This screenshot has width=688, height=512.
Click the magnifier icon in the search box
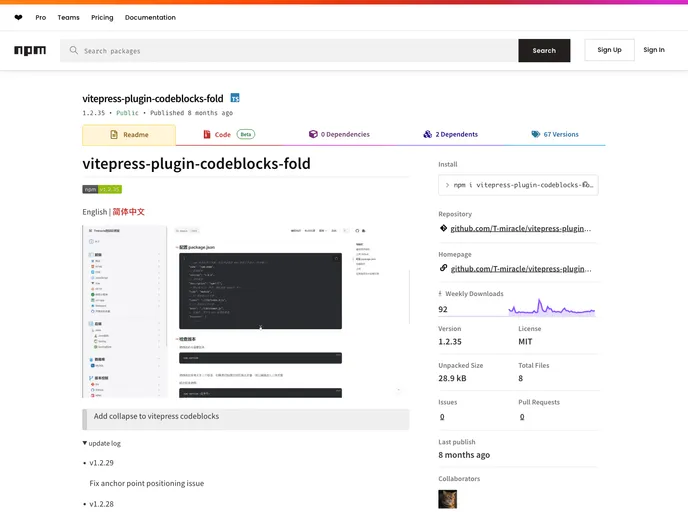tap(74, 50)
